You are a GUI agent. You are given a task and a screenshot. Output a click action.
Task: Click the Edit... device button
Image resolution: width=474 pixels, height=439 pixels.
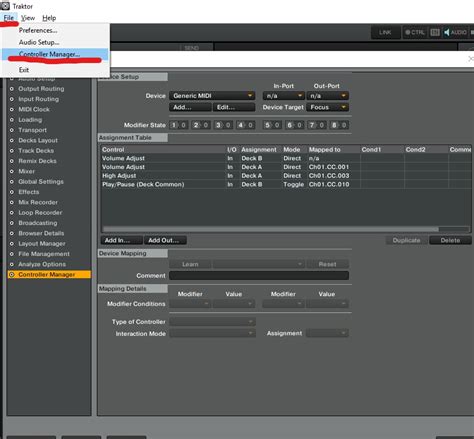pyautogui.click(x=234, y=107)
